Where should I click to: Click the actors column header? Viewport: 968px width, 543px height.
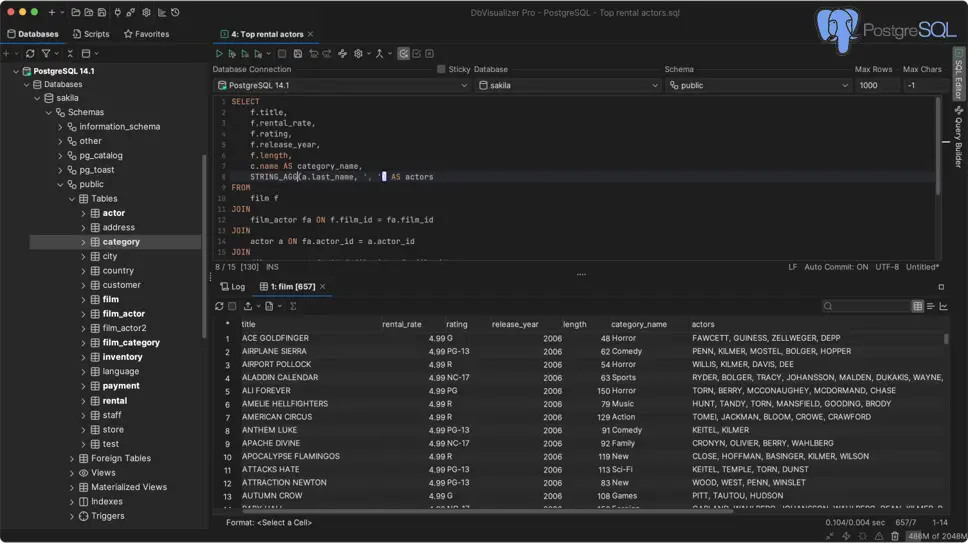703,325
